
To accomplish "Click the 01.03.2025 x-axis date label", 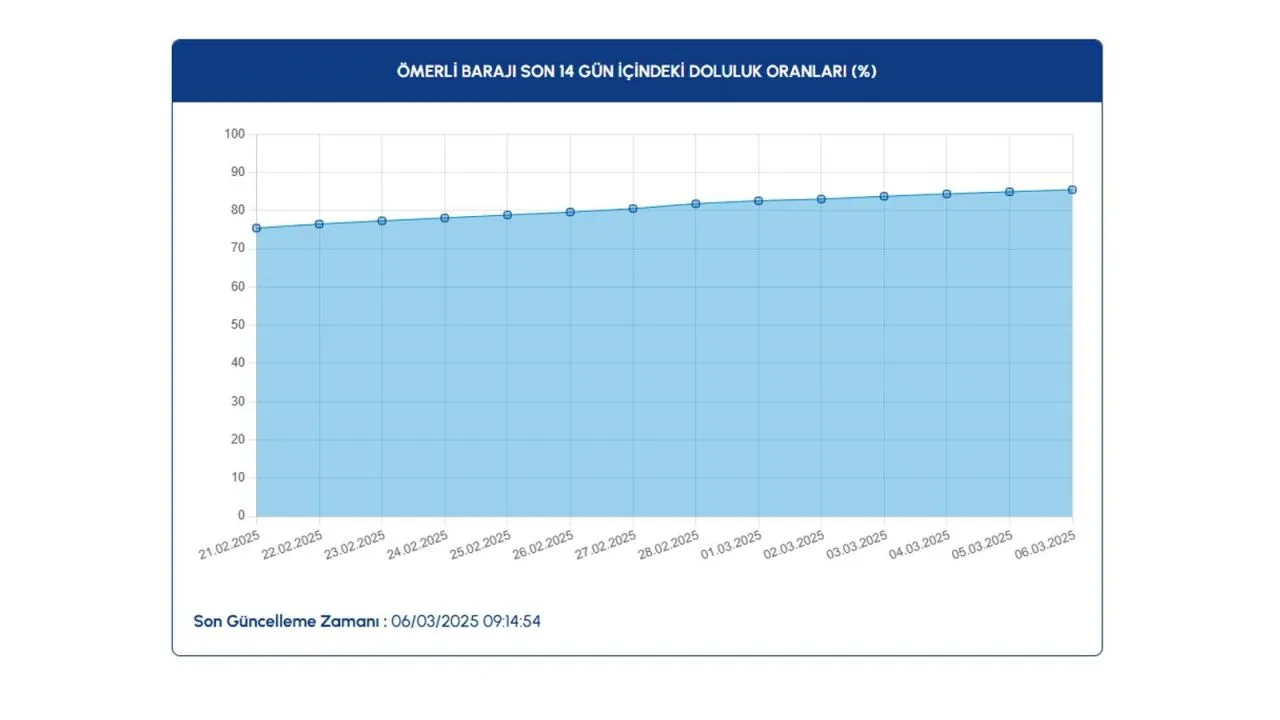I will click(x=732, y=545).
